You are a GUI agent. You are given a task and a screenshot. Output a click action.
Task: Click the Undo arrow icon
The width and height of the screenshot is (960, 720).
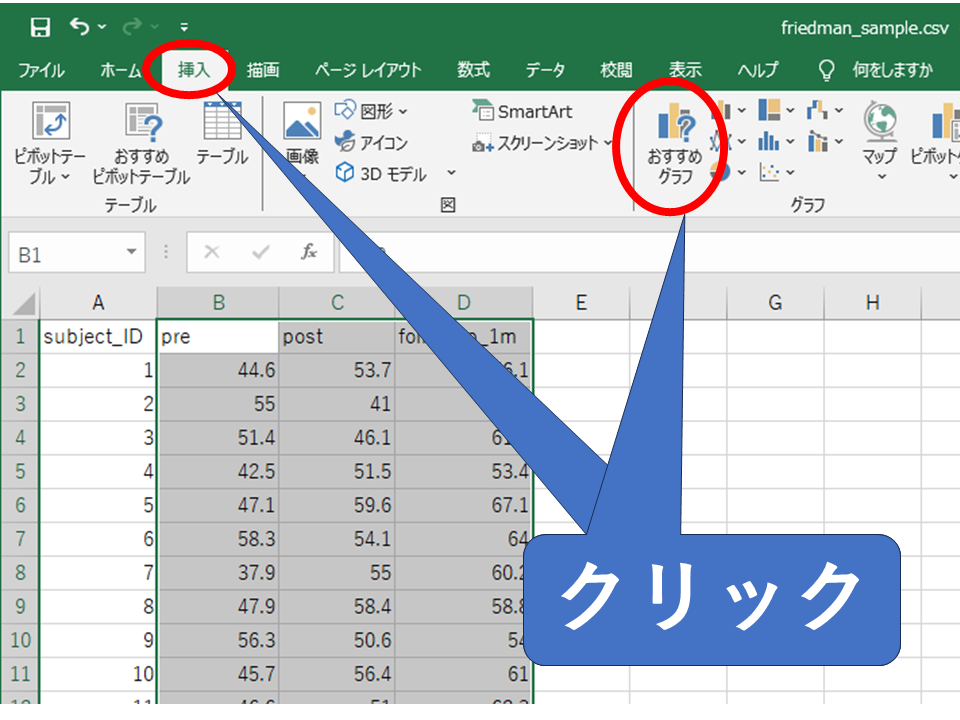click(80, 28)
